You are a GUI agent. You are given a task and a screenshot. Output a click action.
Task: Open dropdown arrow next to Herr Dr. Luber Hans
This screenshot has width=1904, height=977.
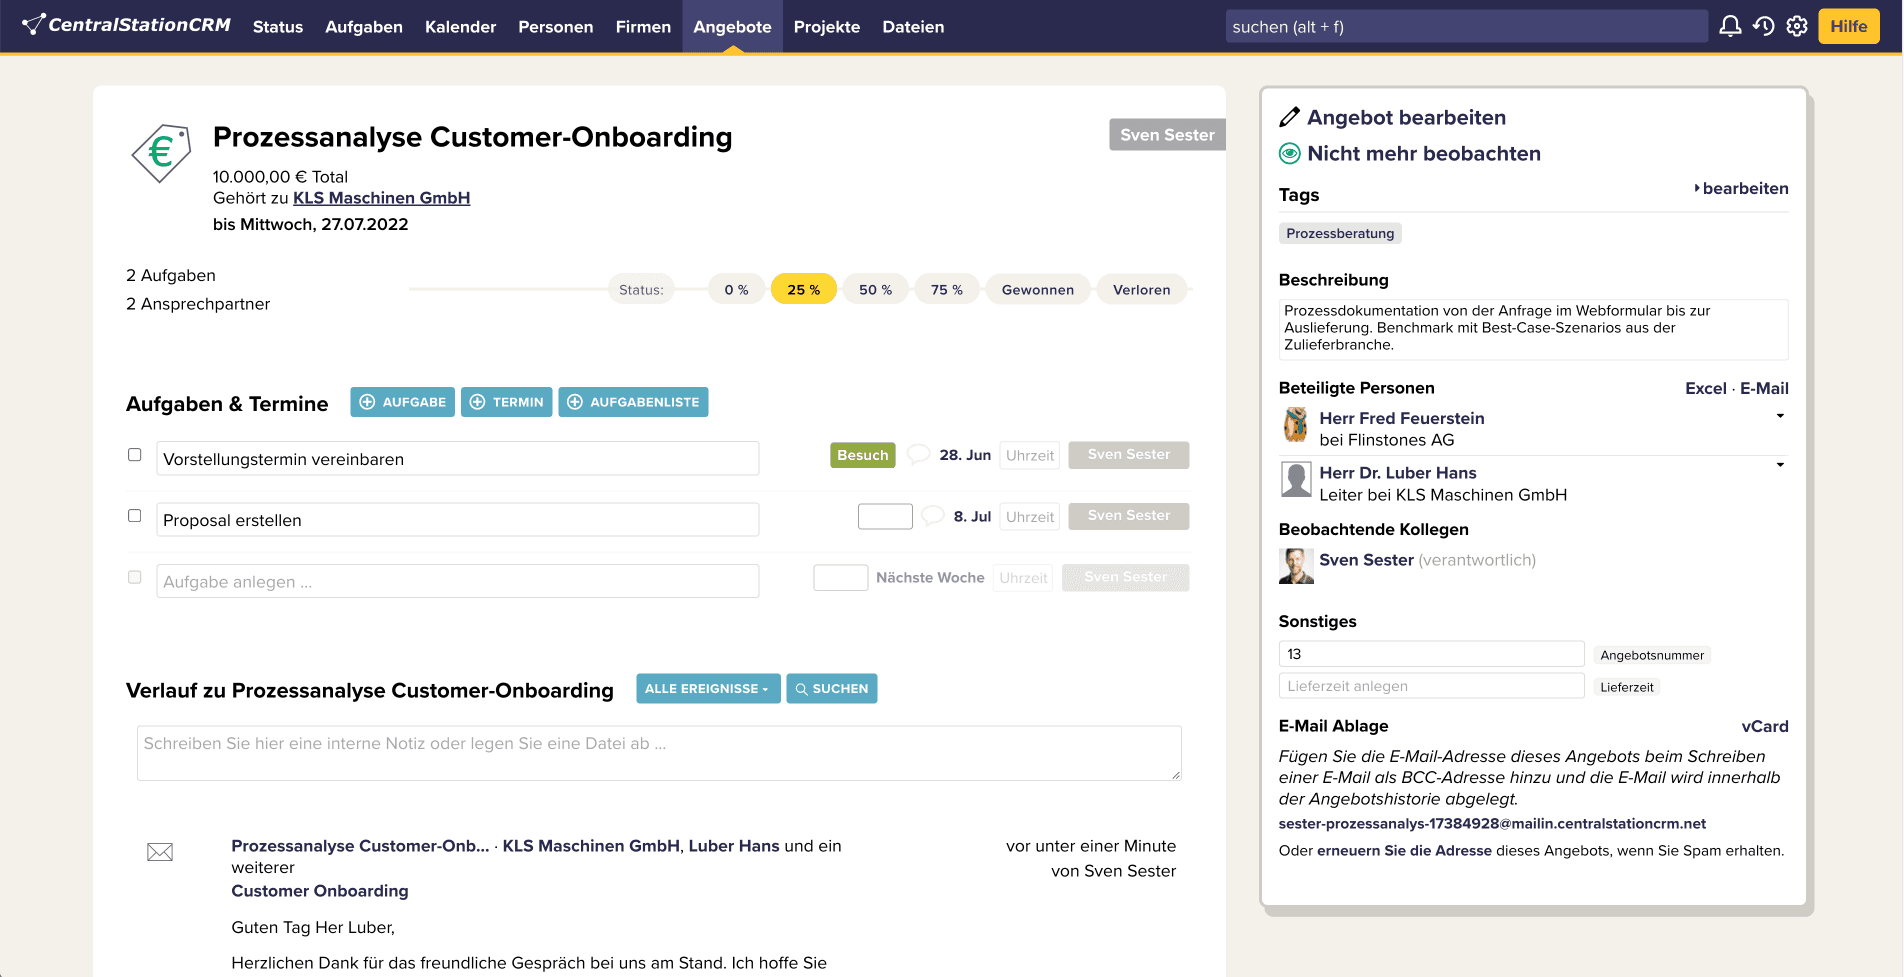tap(1780, 465)
